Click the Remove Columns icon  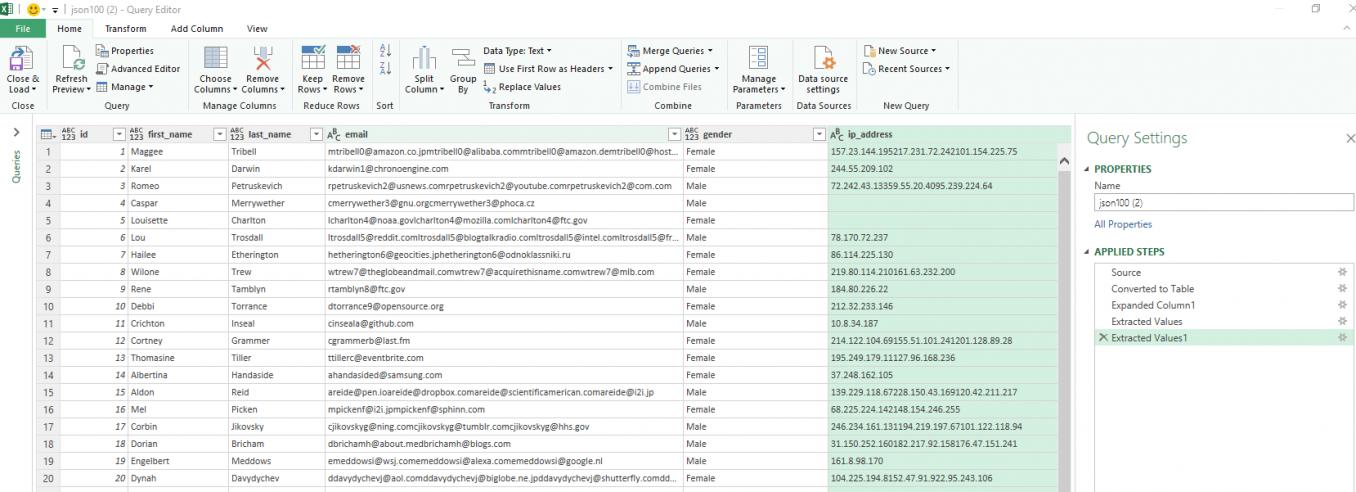262,60
